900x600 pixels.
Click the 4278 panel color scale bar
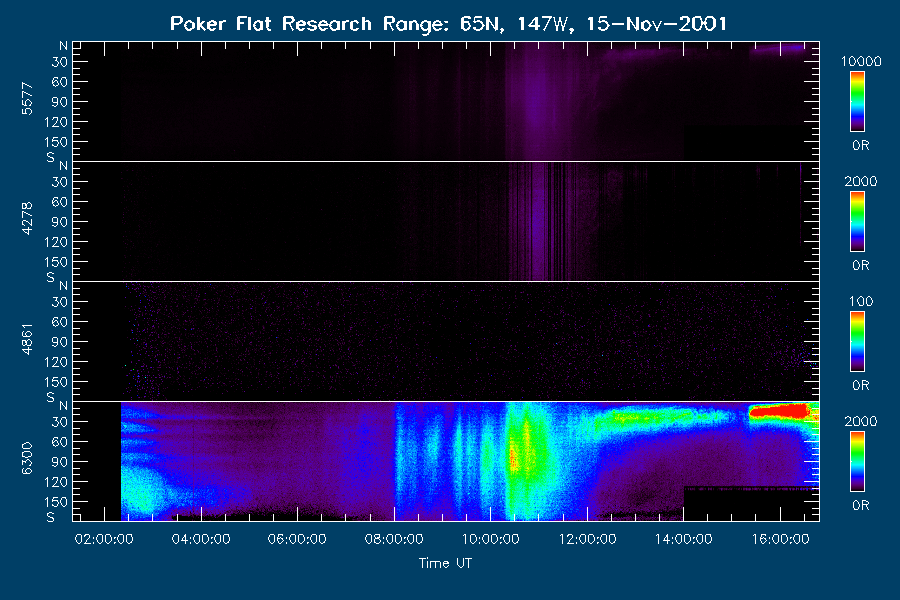click(x=858, y=222)
